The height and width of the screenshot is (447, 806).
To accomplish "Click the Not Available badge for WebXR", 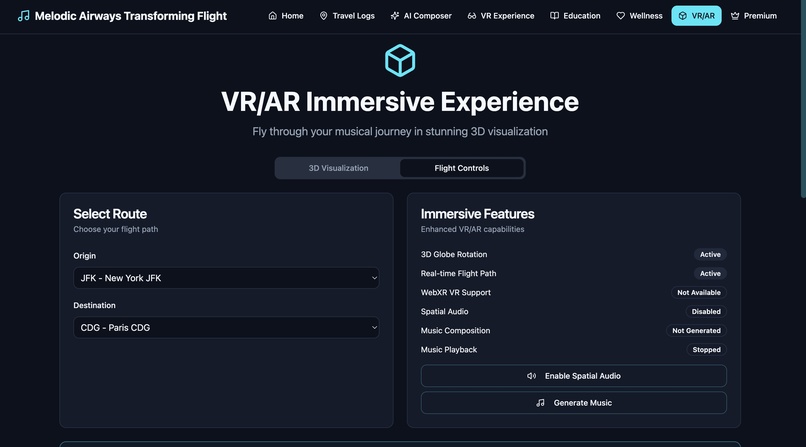I will (x=699, y=292).
